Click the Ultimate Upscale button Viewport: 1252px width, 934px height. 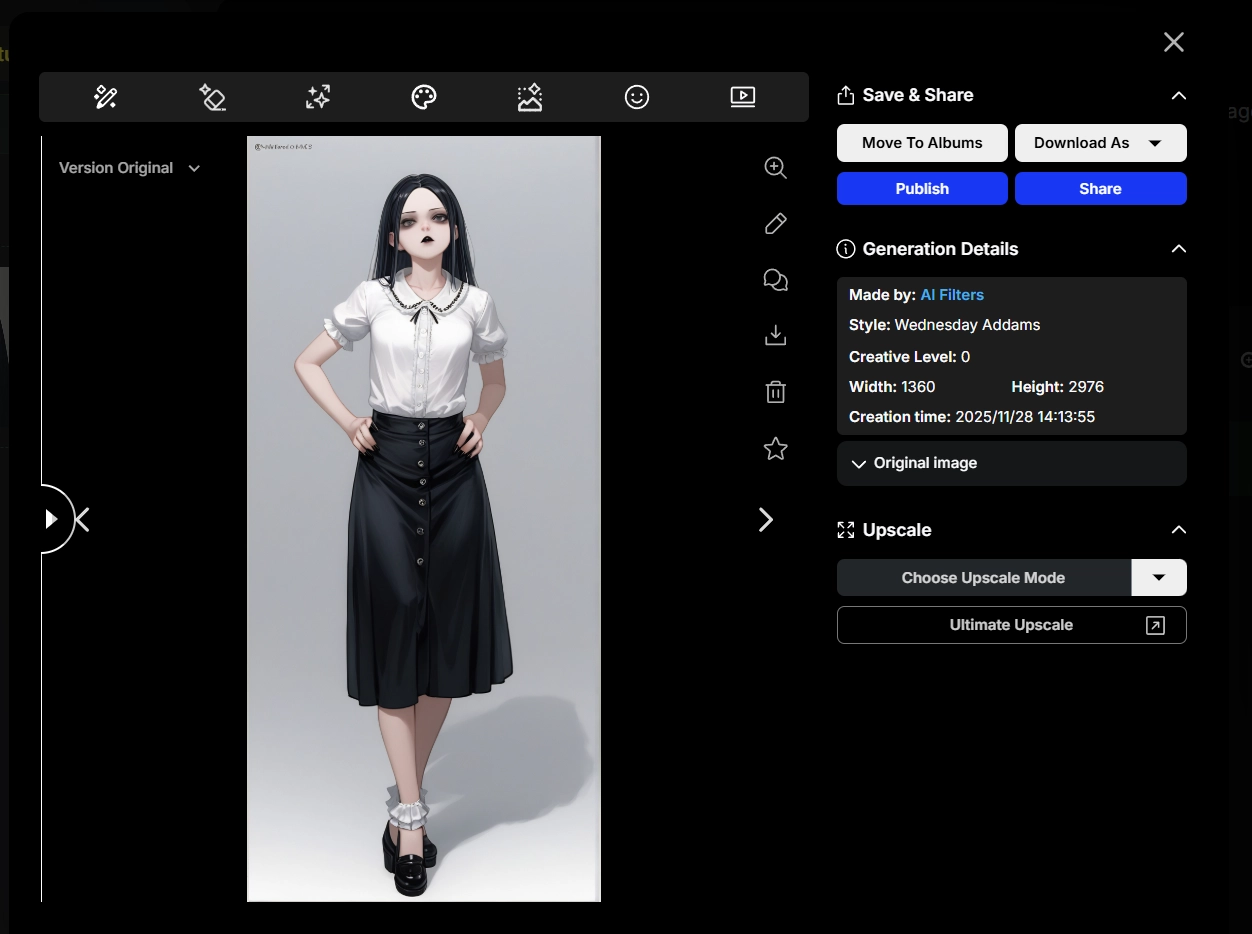point(1011,624)
